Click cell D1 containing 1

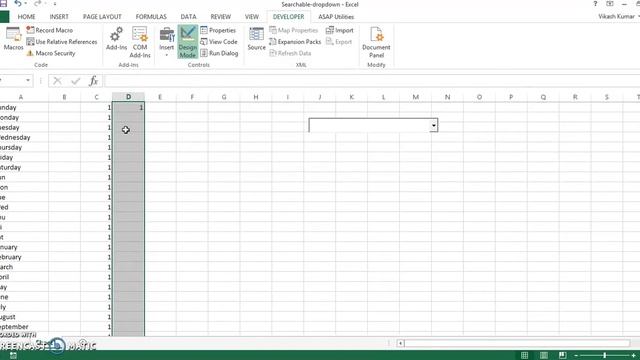tap(129, 107)
